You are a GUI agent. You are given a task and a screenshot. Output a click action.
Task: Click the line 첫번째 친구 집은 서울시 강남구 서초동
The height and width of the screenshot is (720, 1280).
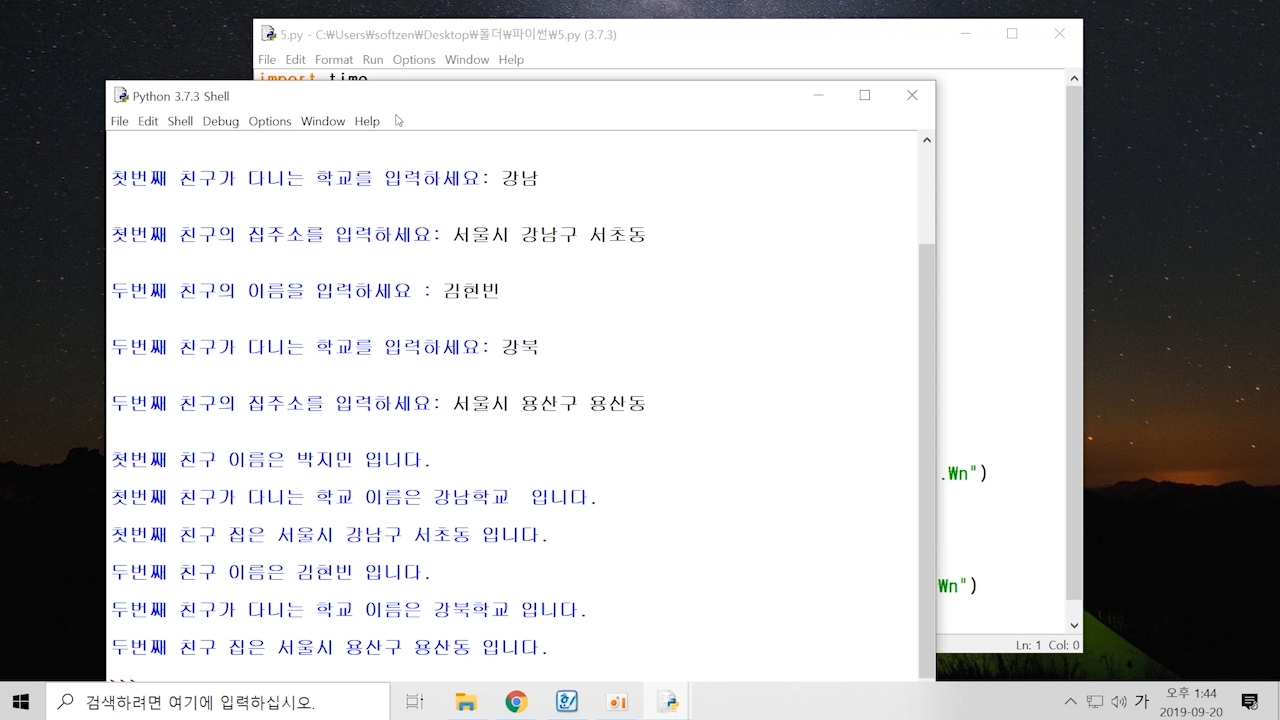(330, 535)
